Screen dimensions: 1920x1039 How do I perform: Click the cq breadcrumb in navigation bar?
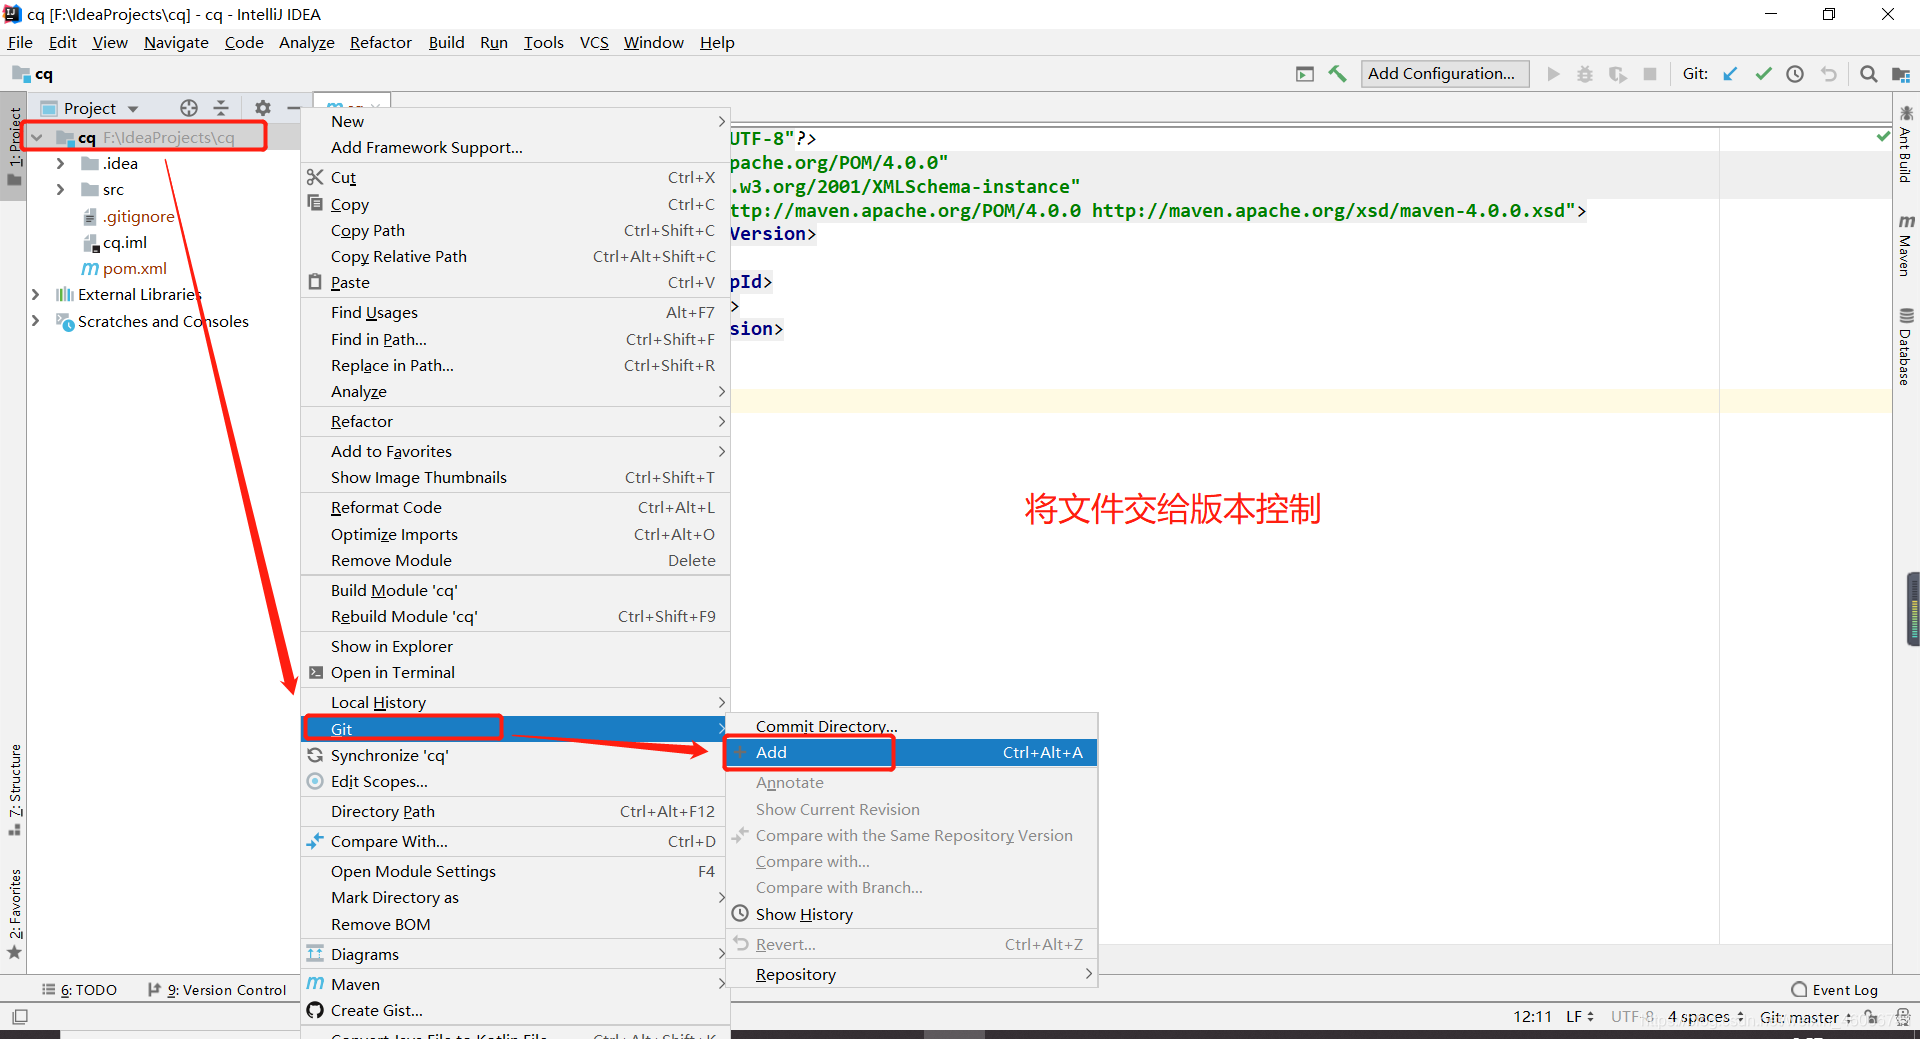click(x=33, y=74)
